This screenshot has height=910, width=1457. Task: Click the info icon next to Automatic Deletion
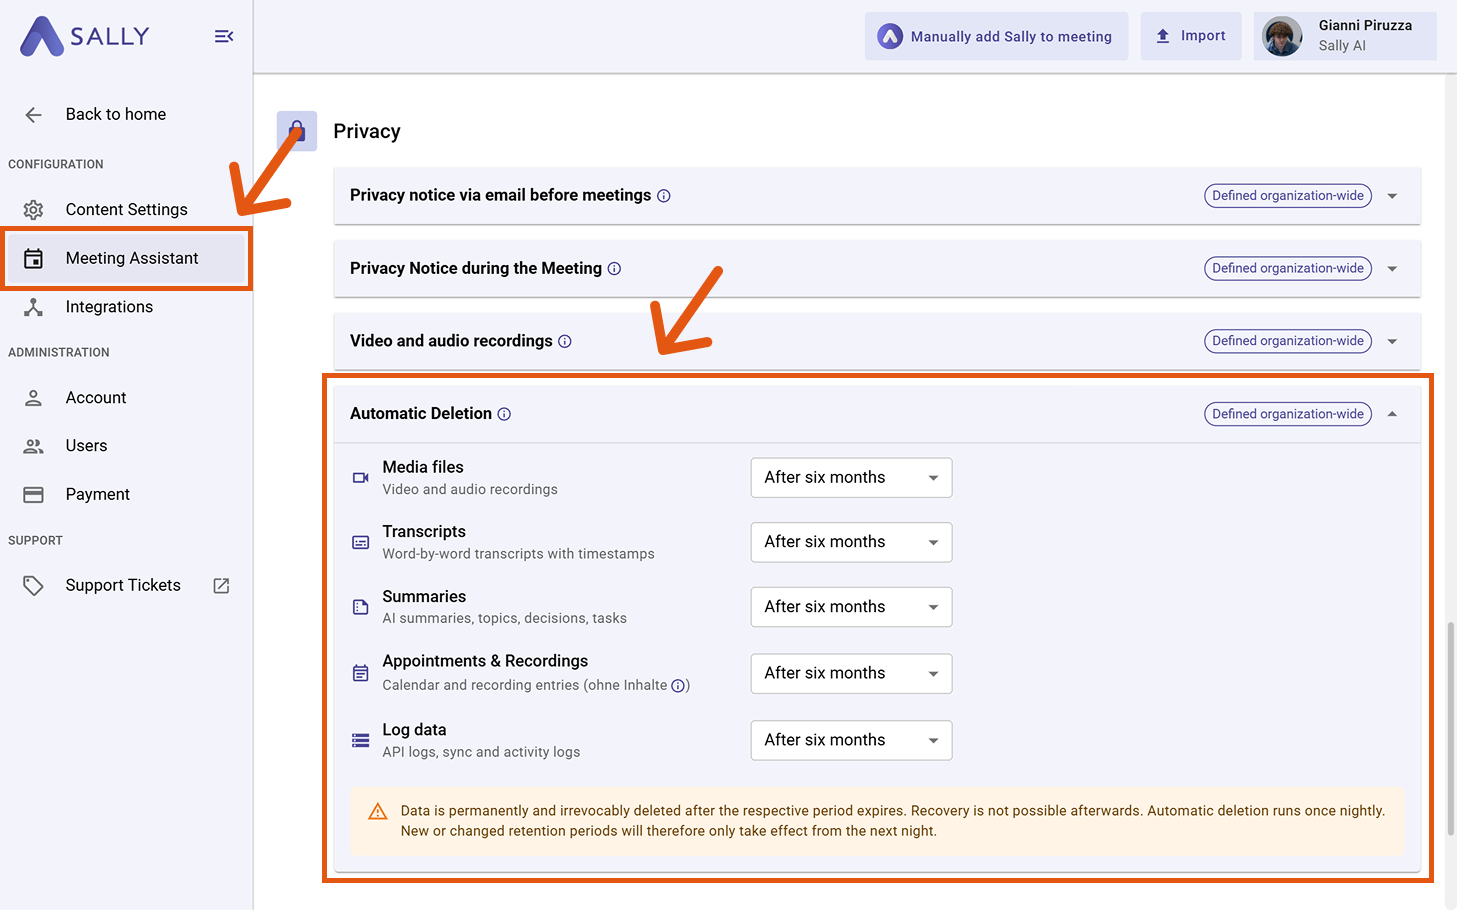coord(505,413)
